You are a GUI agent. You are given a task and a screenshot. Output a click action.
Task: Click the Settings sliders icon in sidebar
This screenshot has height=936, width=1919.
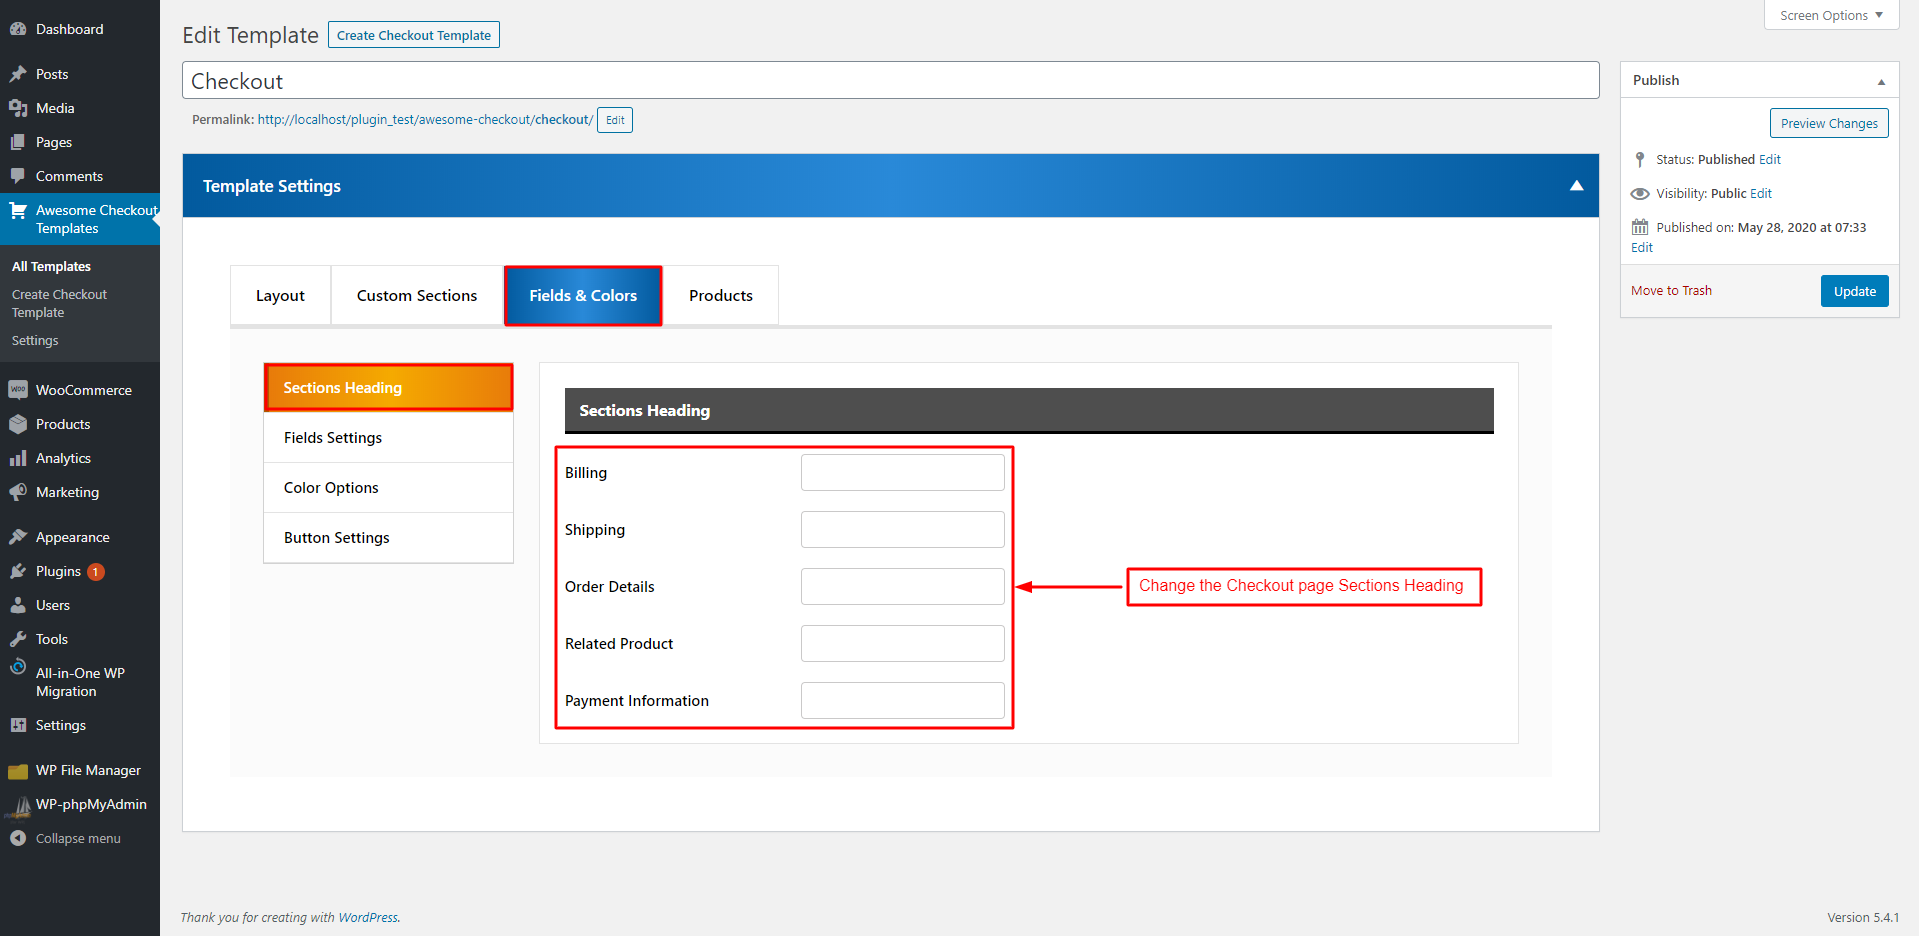coord(18,725)
